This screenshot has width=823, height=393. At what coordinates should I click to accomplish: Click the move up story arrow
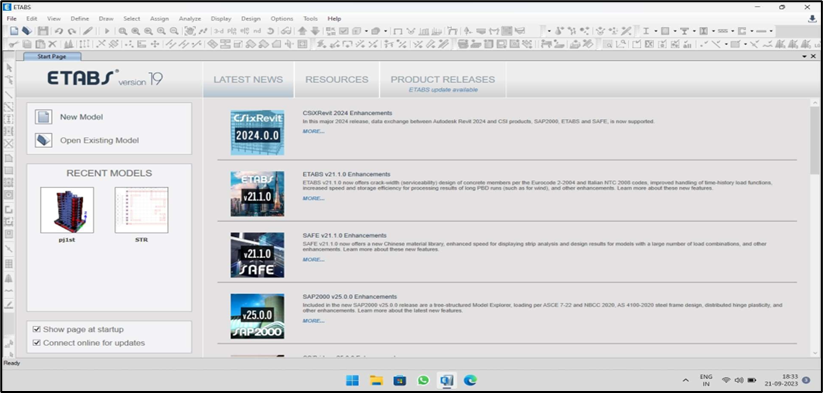coord(302,31)
